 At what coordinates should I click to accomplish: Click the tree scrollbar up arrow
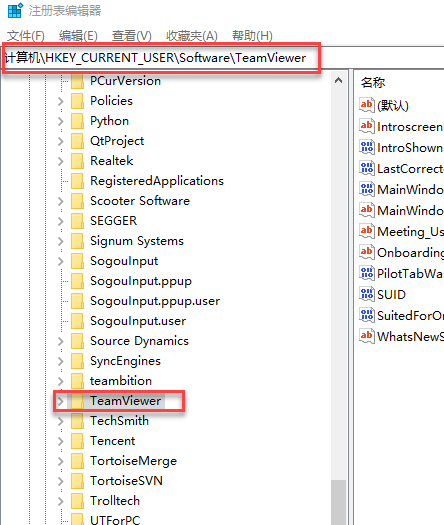coord(339,80)
